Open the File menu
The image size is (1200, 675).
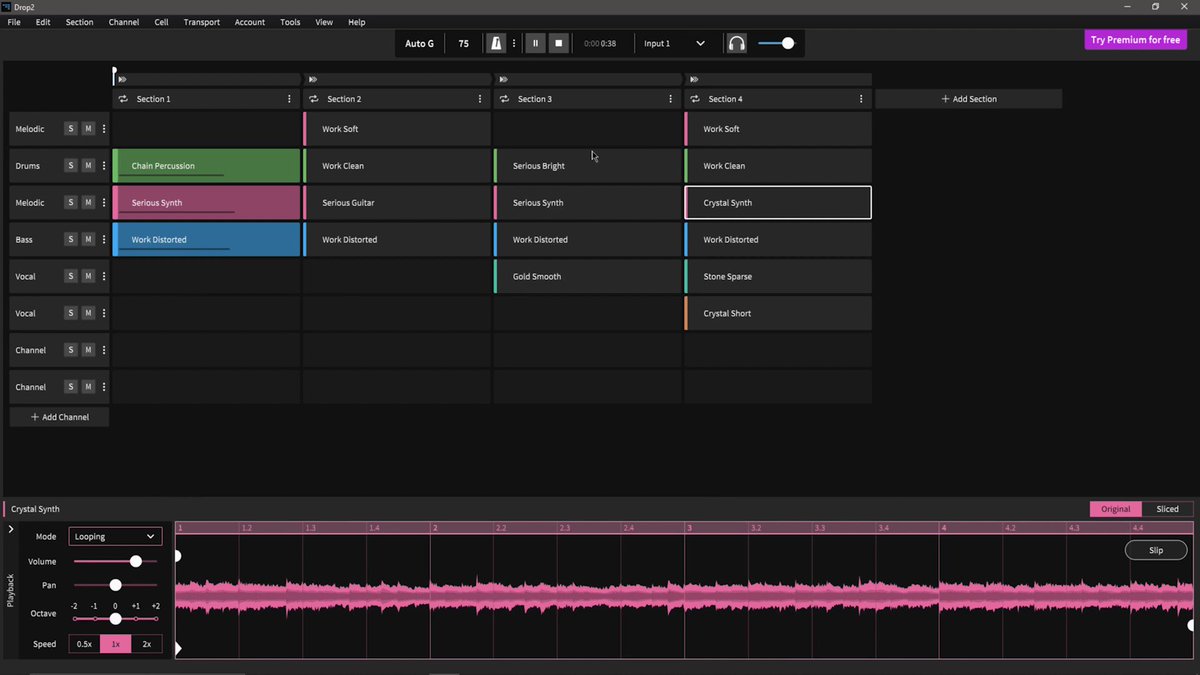pos(14,22)
